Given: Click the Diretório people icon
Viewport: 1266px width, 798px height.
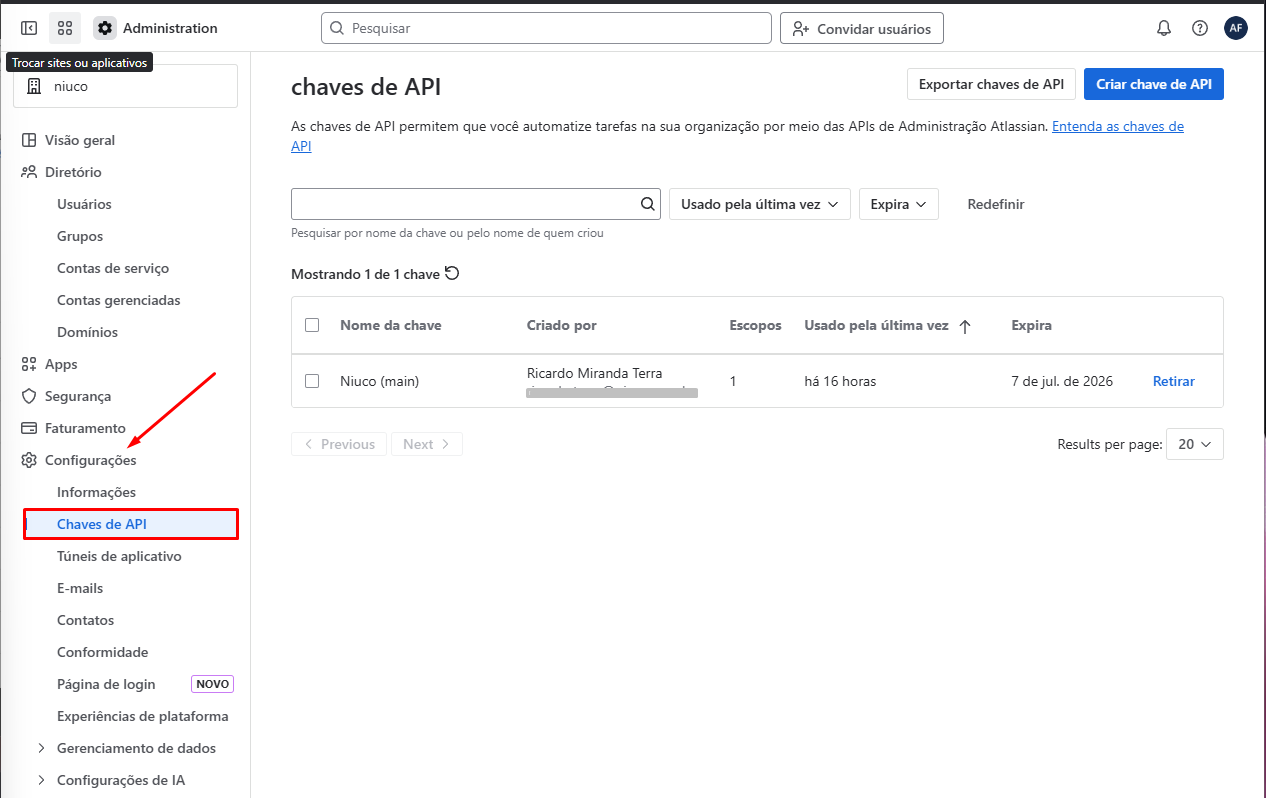Looking at the screenshot, I should point(29,172).
